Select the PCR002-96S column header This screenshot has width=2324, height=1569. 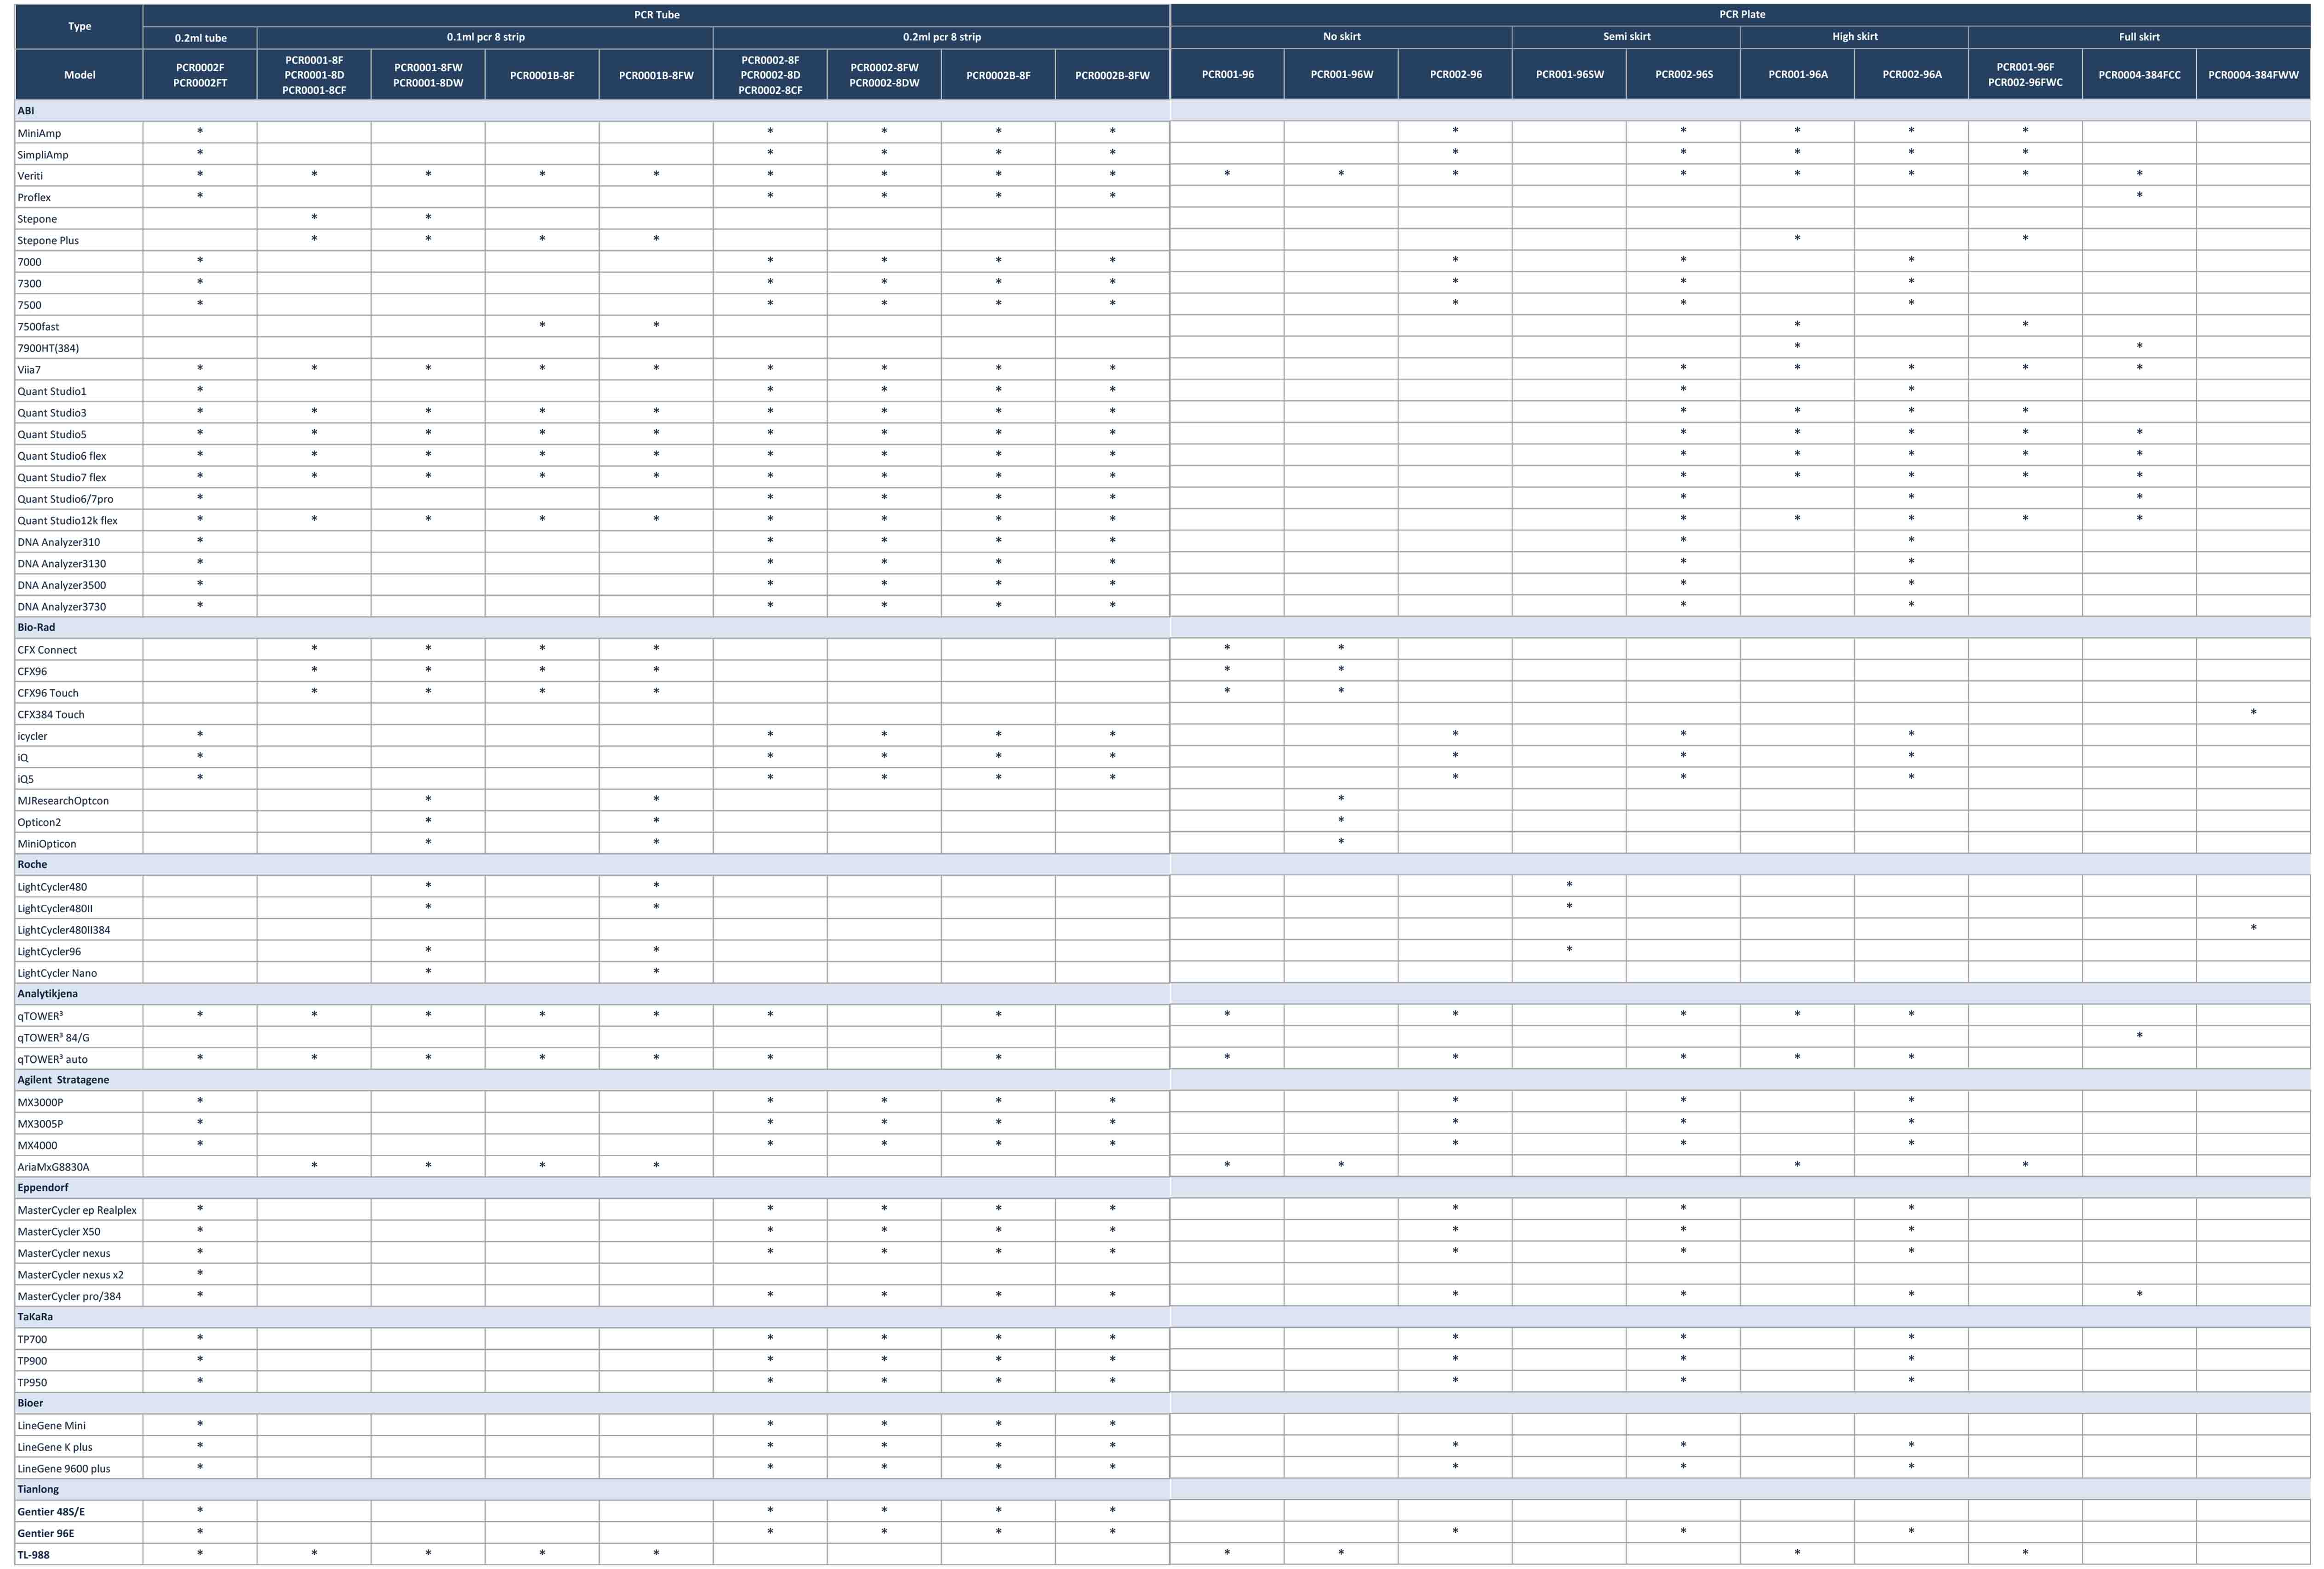(x=1683, y=75)
